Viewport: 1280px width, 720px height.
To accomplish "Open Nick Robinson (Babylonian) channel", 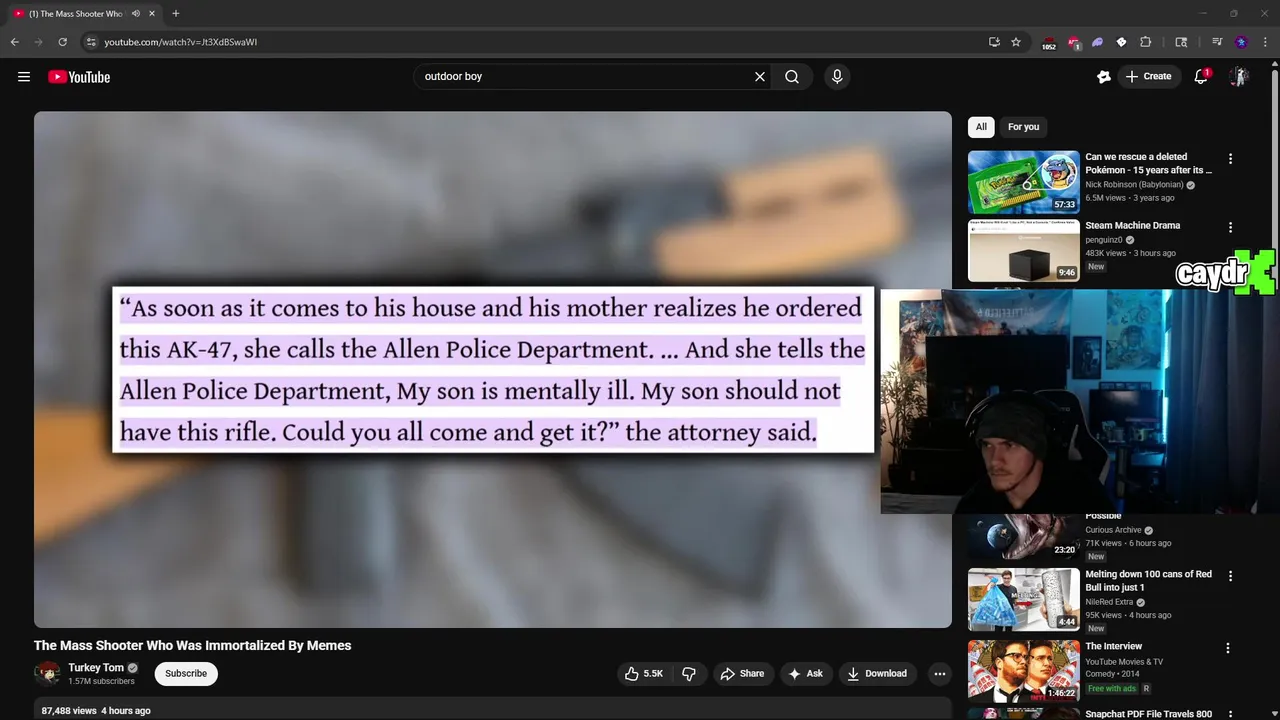I will (1134, 185).
